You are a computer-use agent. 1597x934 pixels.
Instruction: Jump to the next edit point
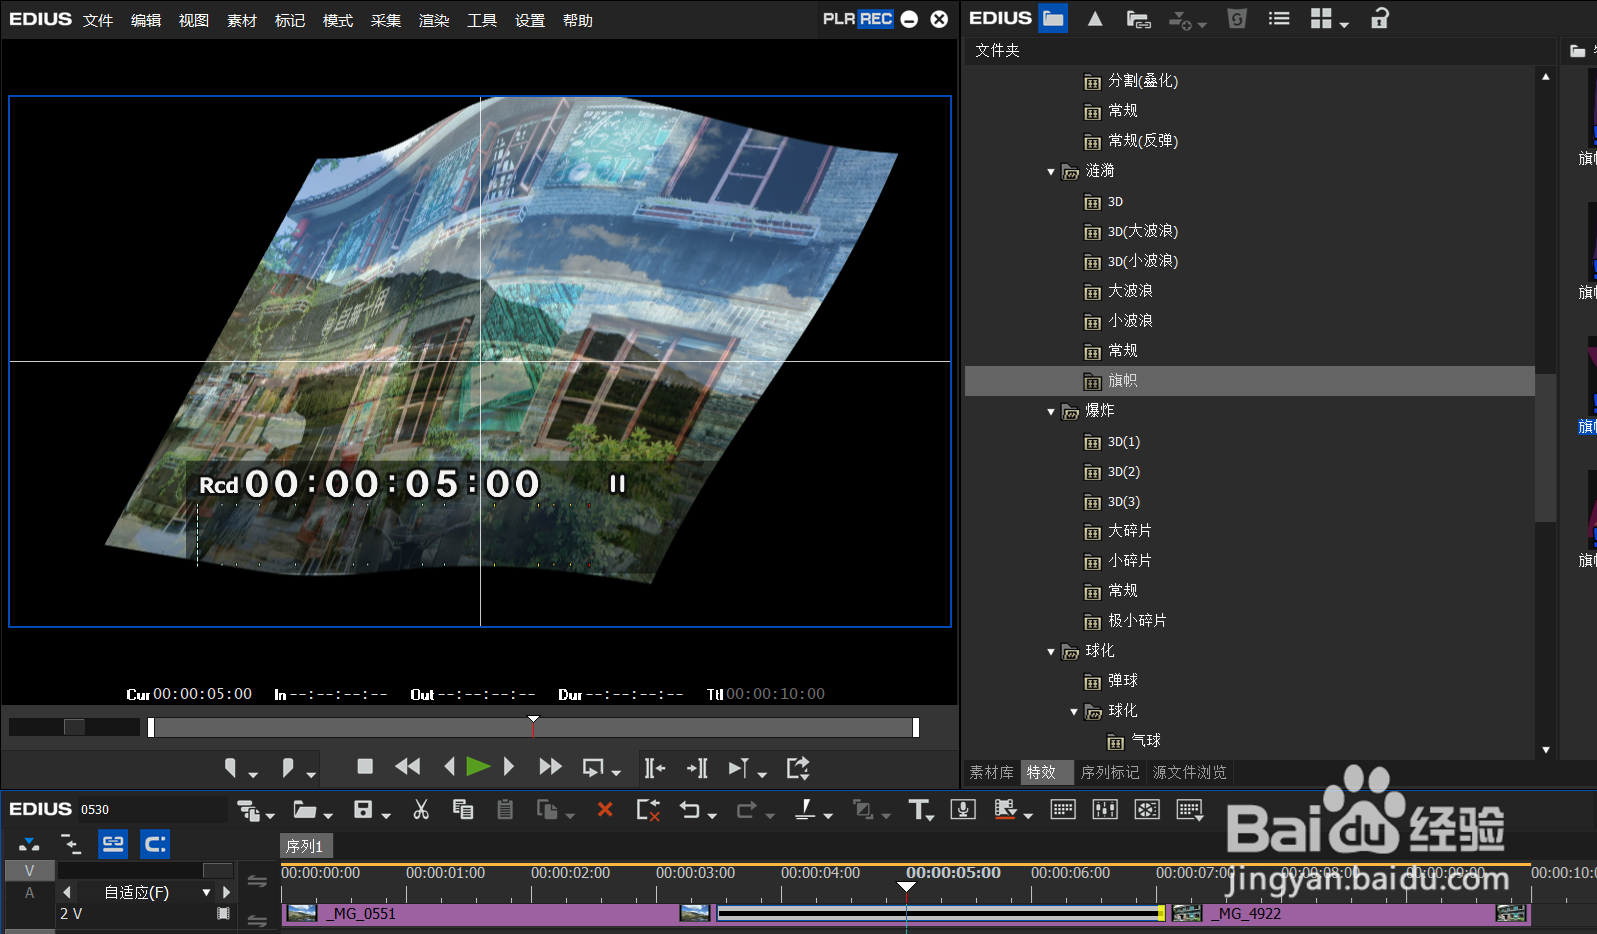click(698, 768)
